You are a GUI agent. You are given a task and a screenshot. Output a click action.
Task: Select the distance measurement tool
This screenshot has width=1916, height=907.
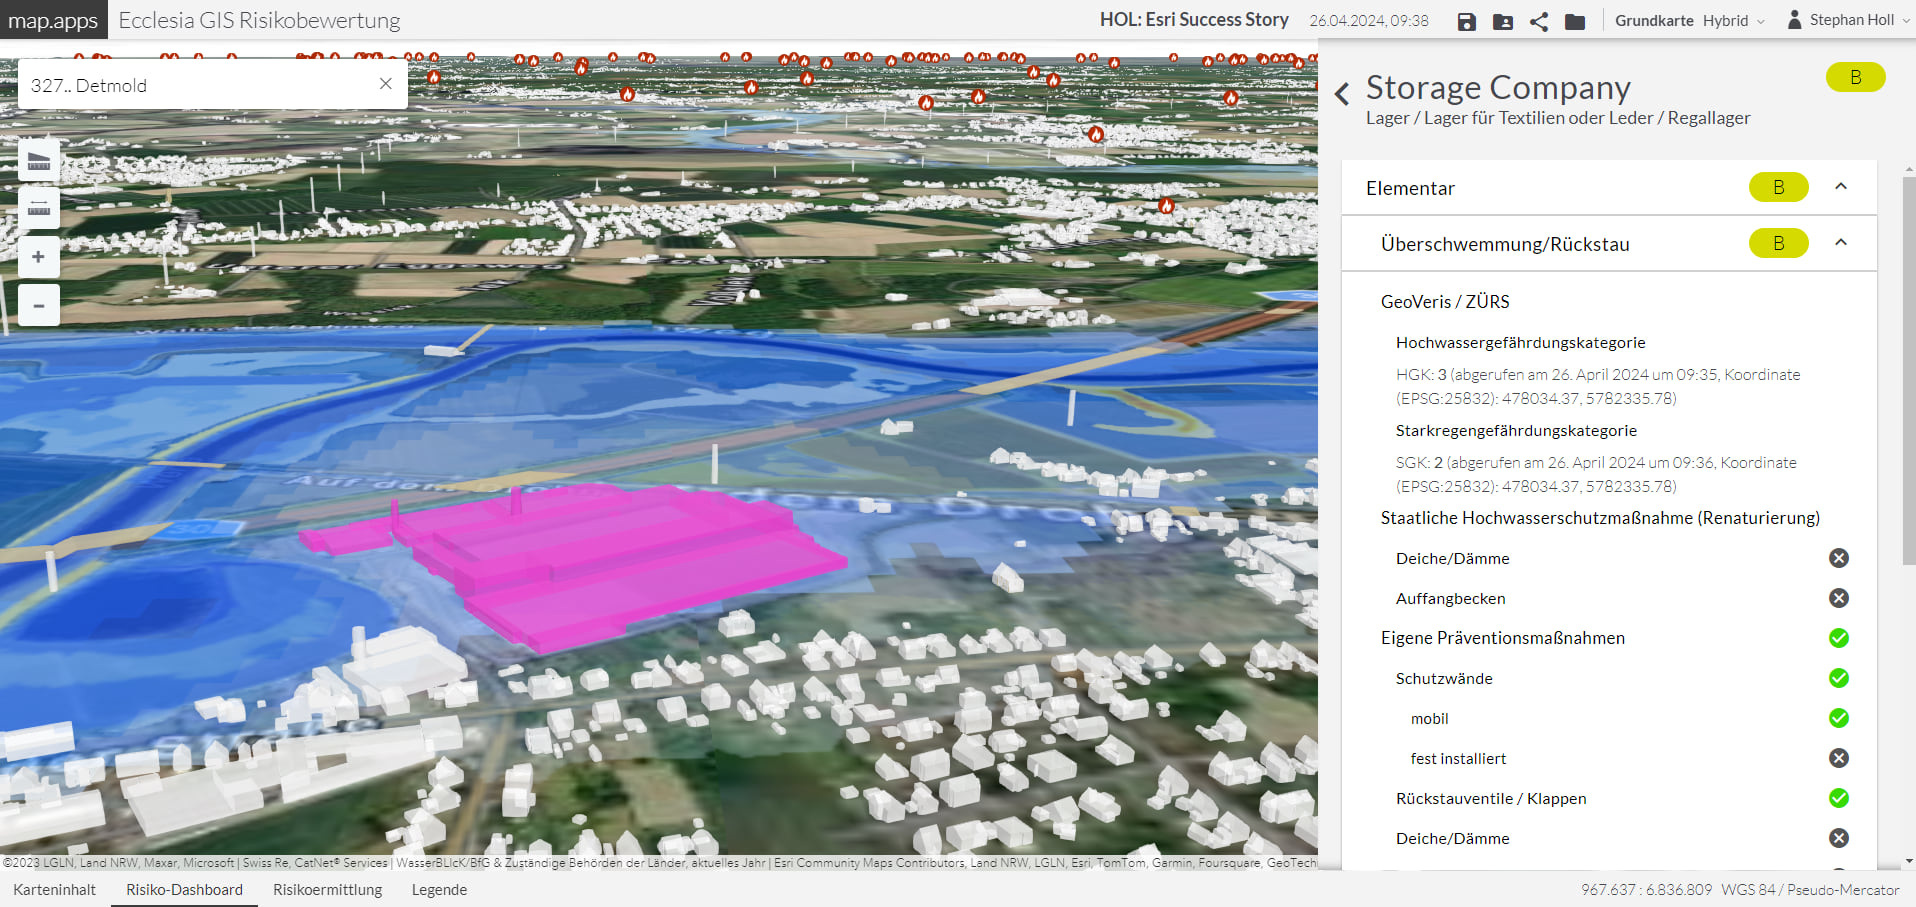[x=38, y=208]
